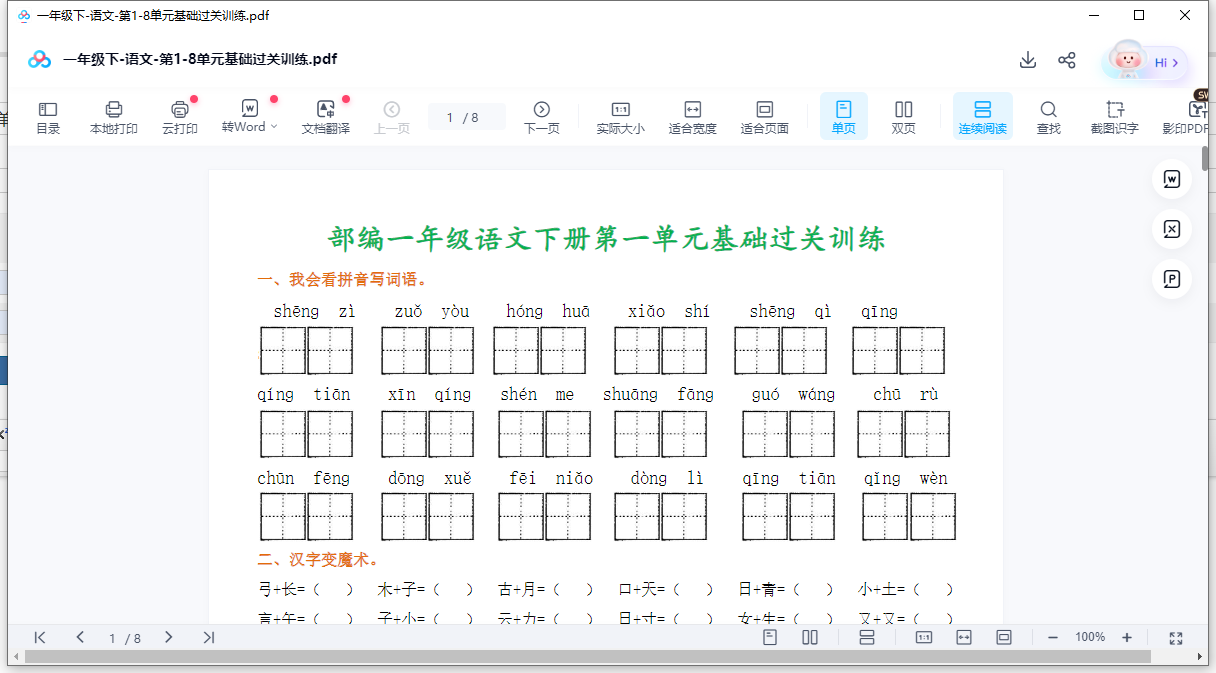
Task: Click the horizontal scrollbar at the bottom
Action: 600,657
